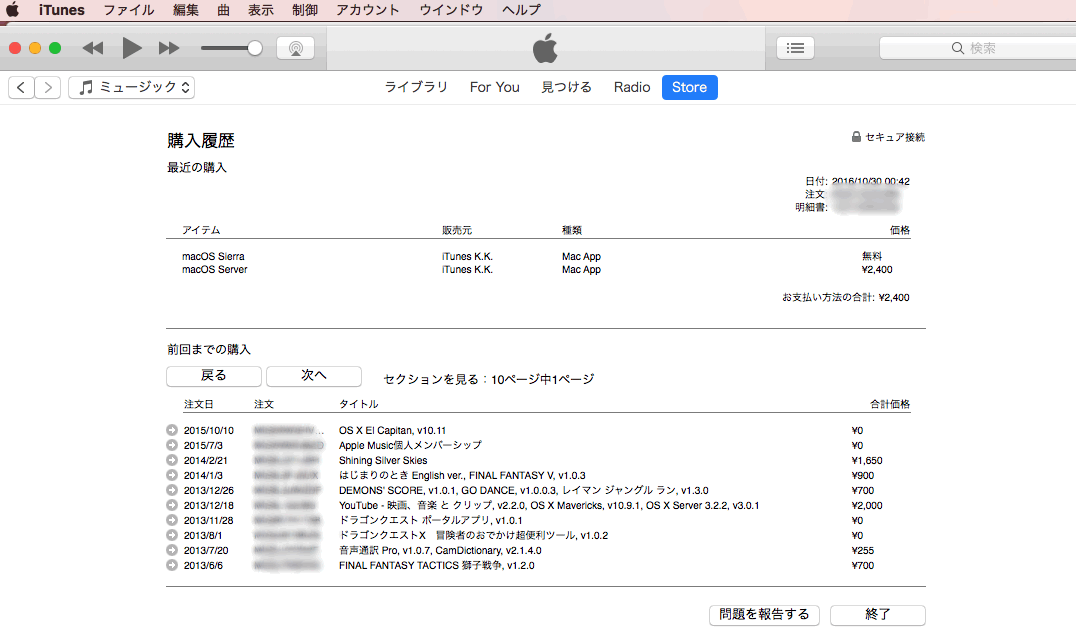Expand arrow for the 2015/10/10 order
The image size is (1076, 635).
(x=172, y=430)
